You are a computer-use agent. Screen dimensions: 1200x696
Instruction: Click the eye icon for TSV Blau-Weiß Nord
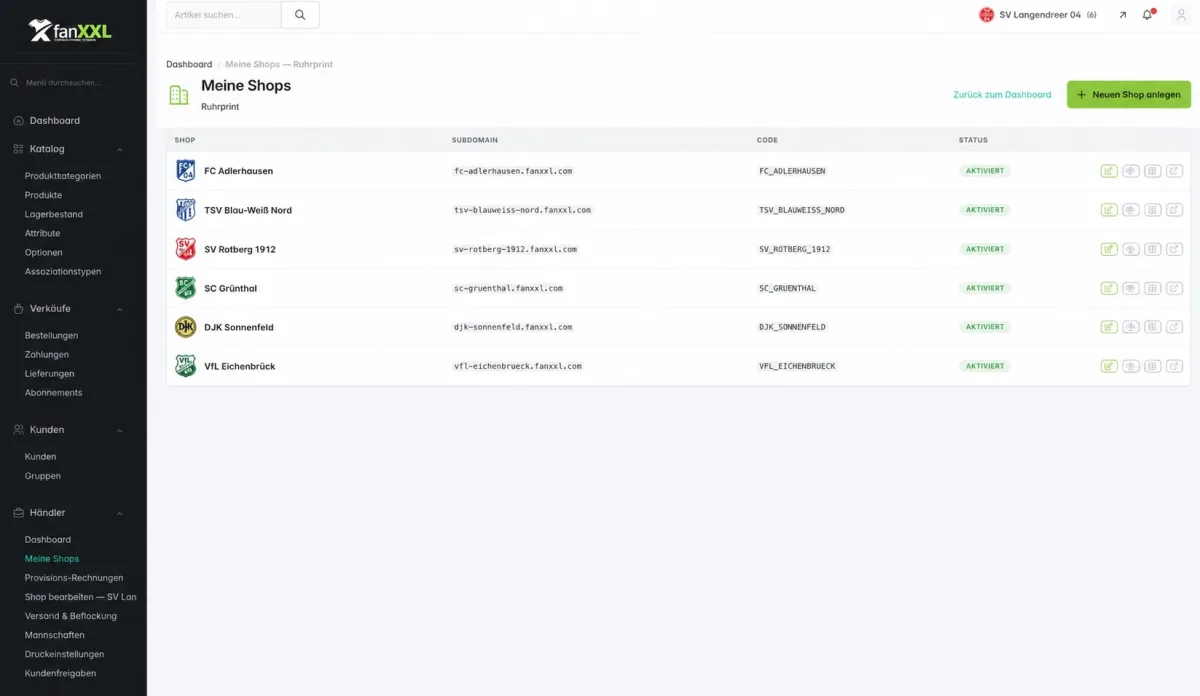coord(1131,210)
